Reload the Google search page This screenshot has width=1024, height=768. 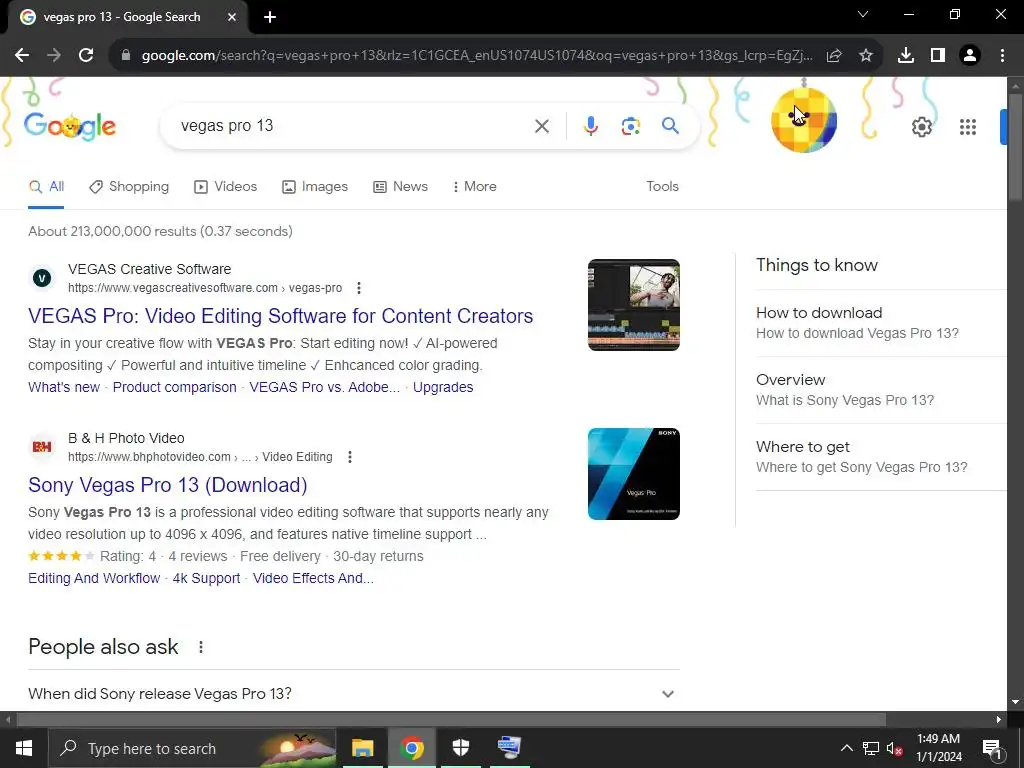coord(86,56)
